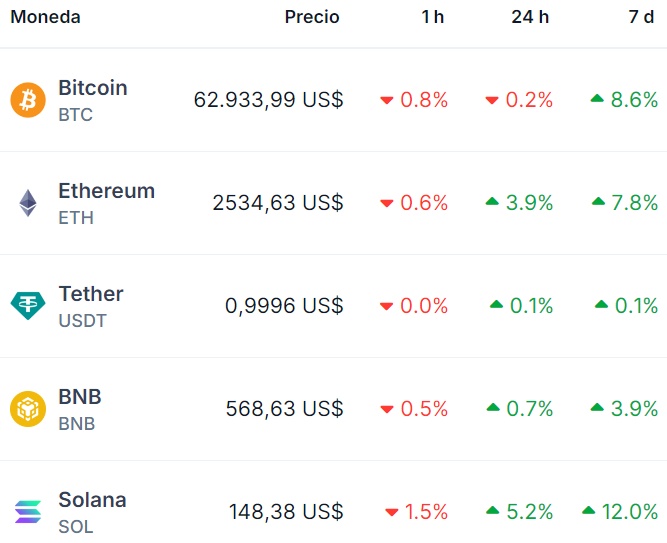
Task: Click the Solana striped logo icon
Action: [x=28, y=512]
